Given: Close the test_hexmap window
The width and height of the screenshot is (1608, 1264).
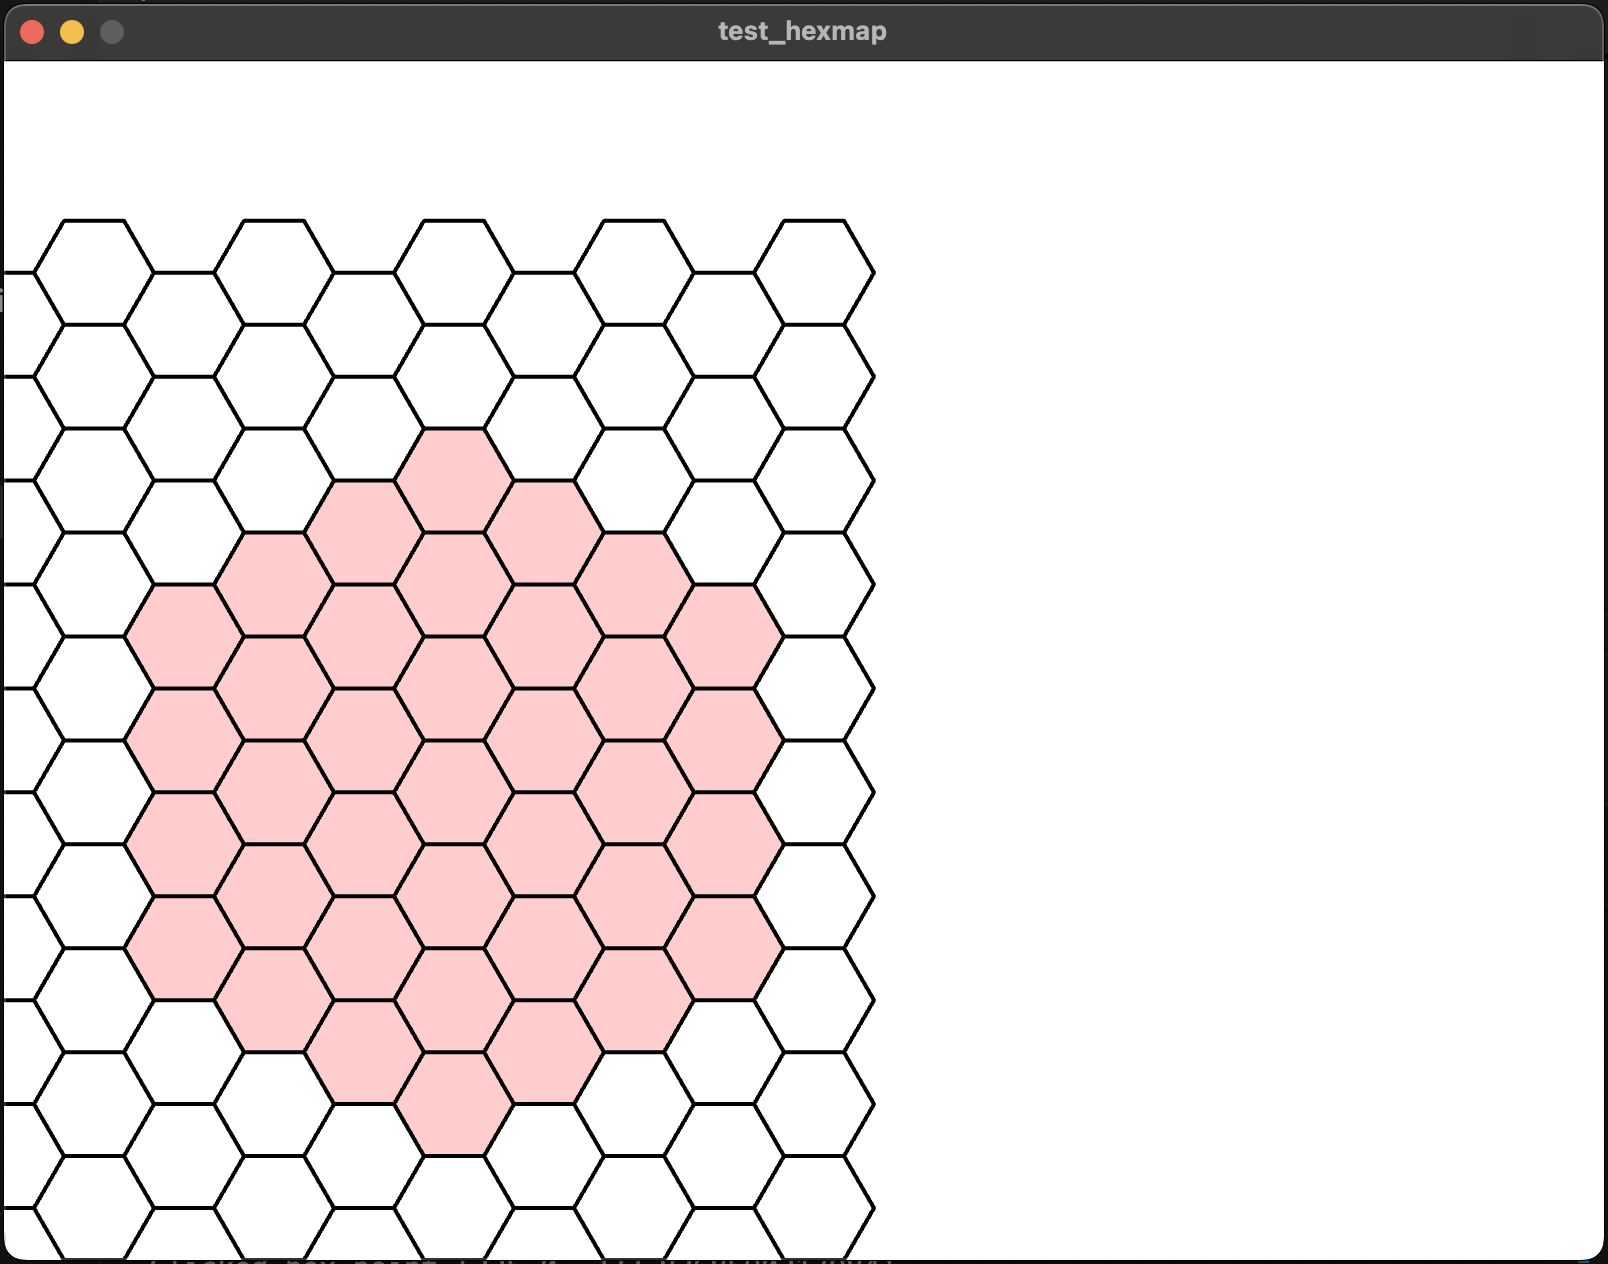Looking at the screenshot, I should [x=32, y=32].
